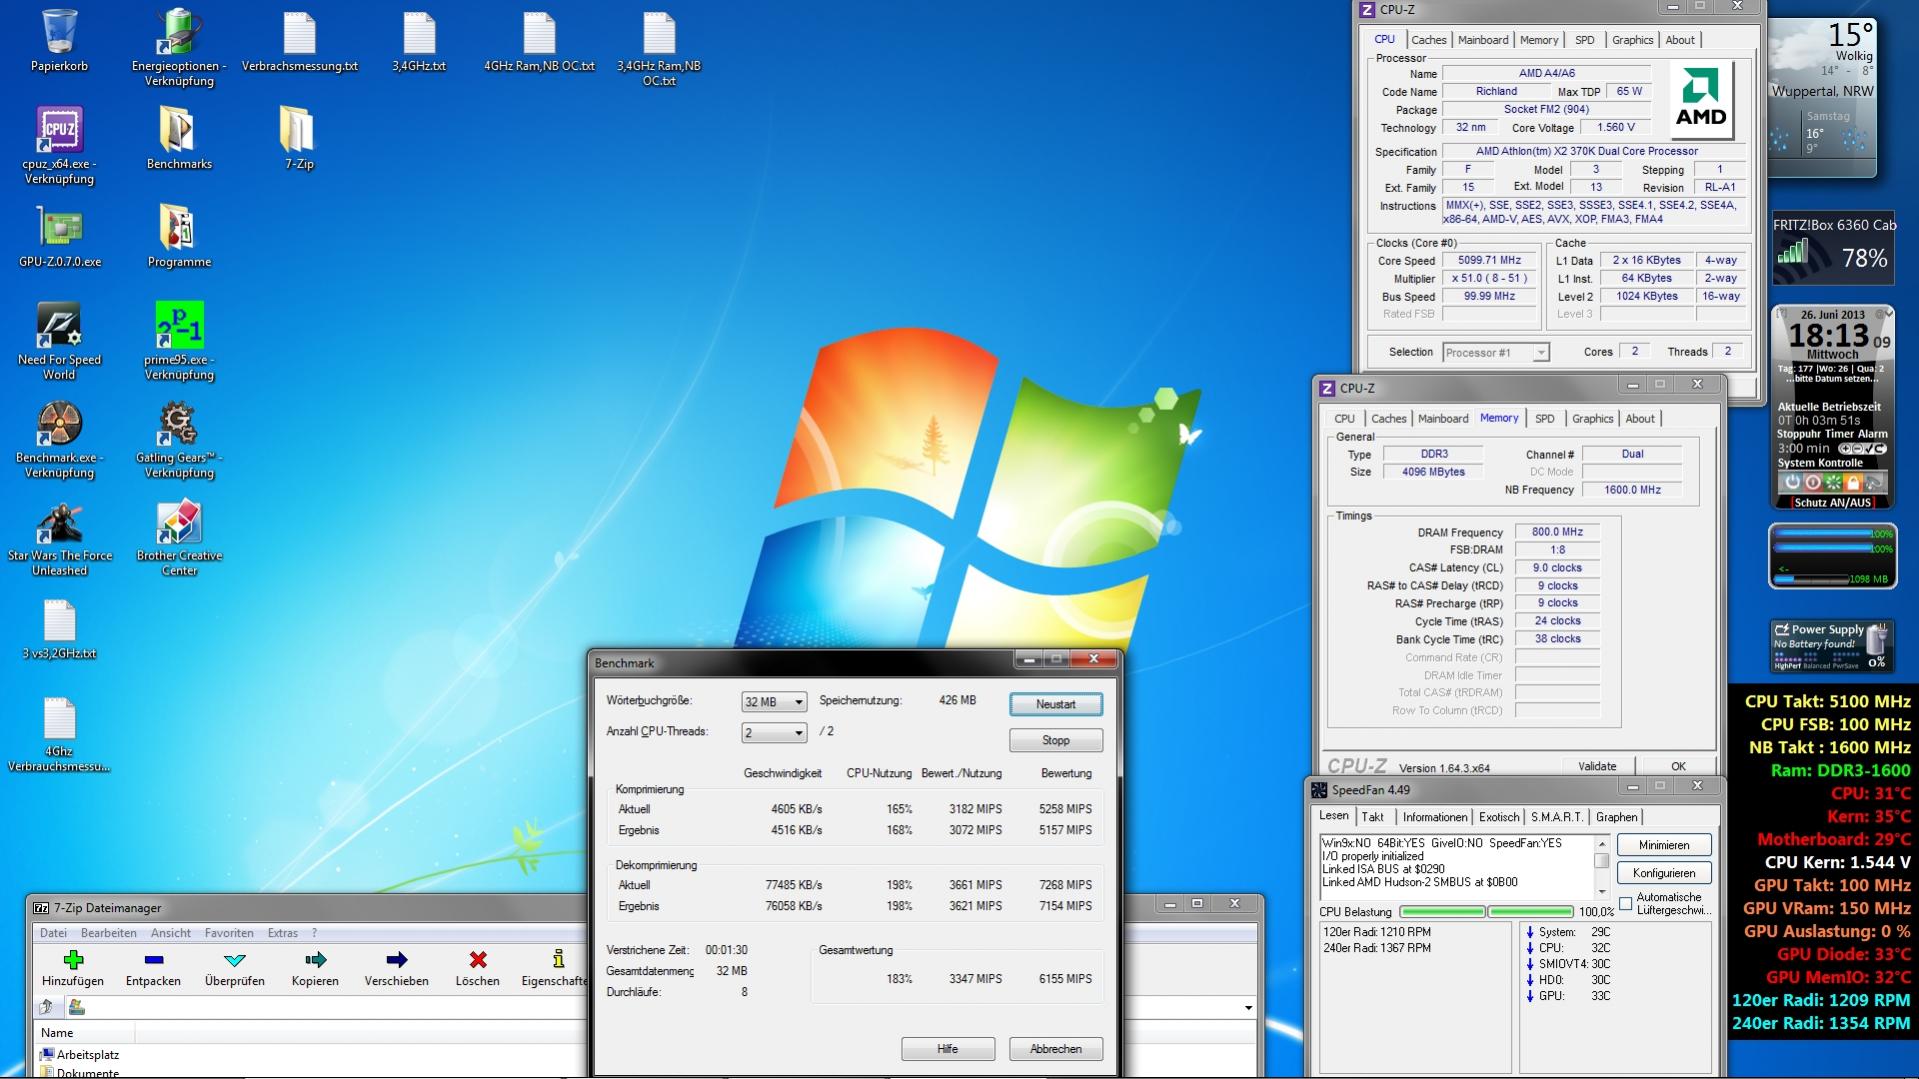Click the power icon in System Kontrolle gadget
Image resolution: width=1919 pixels, height=1079 pixels.
[x=1792, y=482]
